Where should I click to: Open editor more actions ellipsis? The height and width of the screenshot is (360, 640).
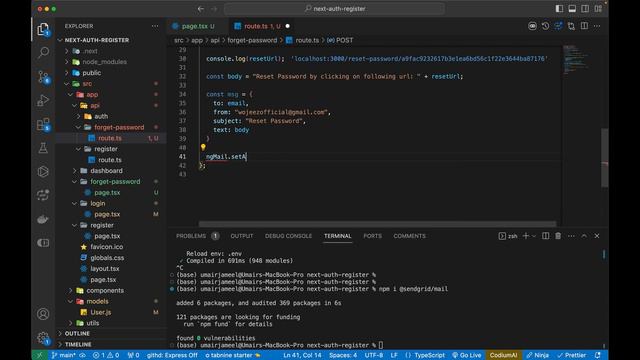(597, 26)
